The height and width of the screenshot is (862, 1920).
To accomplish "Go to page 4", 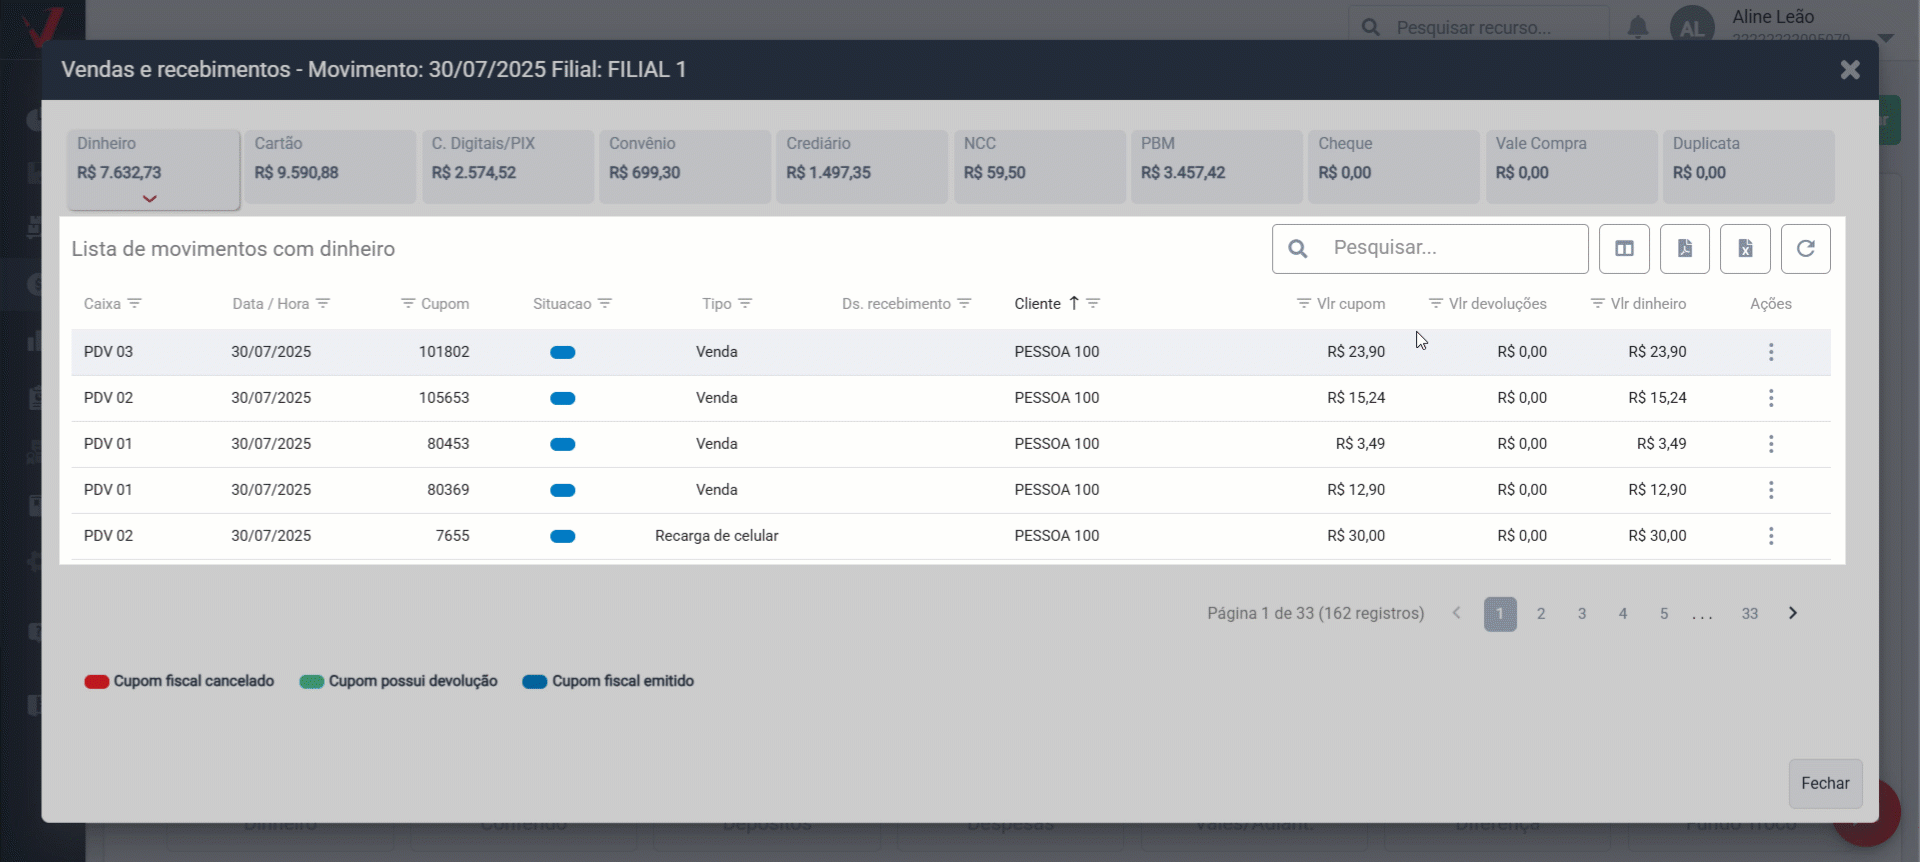I will coord(1623,614).
